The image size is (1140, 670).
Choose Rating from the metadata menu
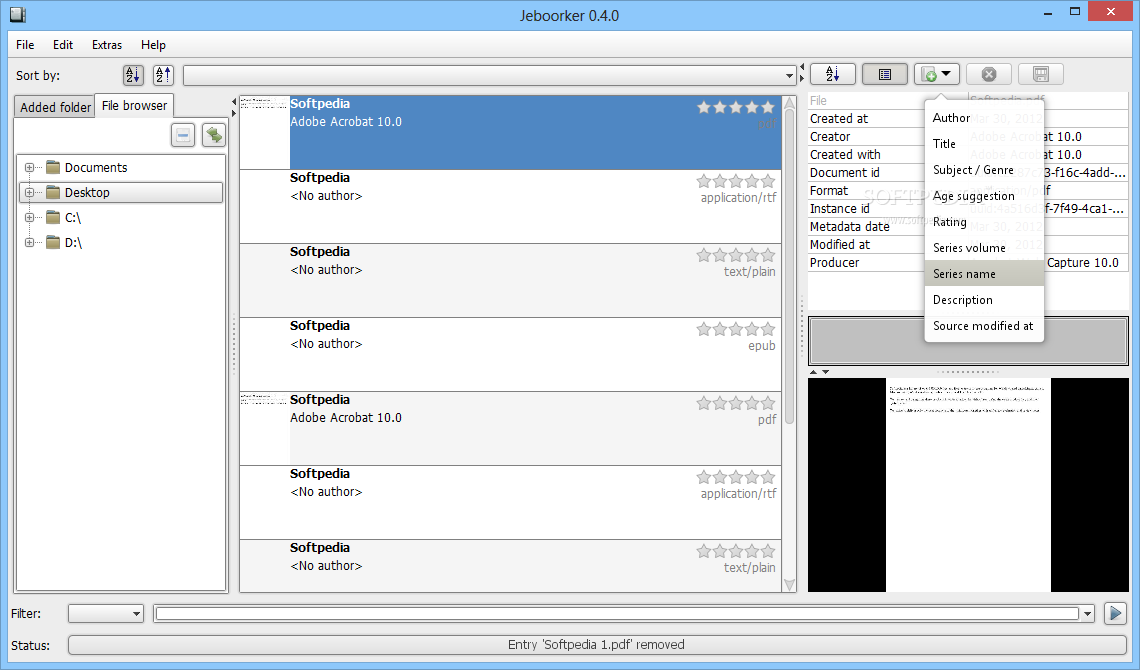pos(984,222)
